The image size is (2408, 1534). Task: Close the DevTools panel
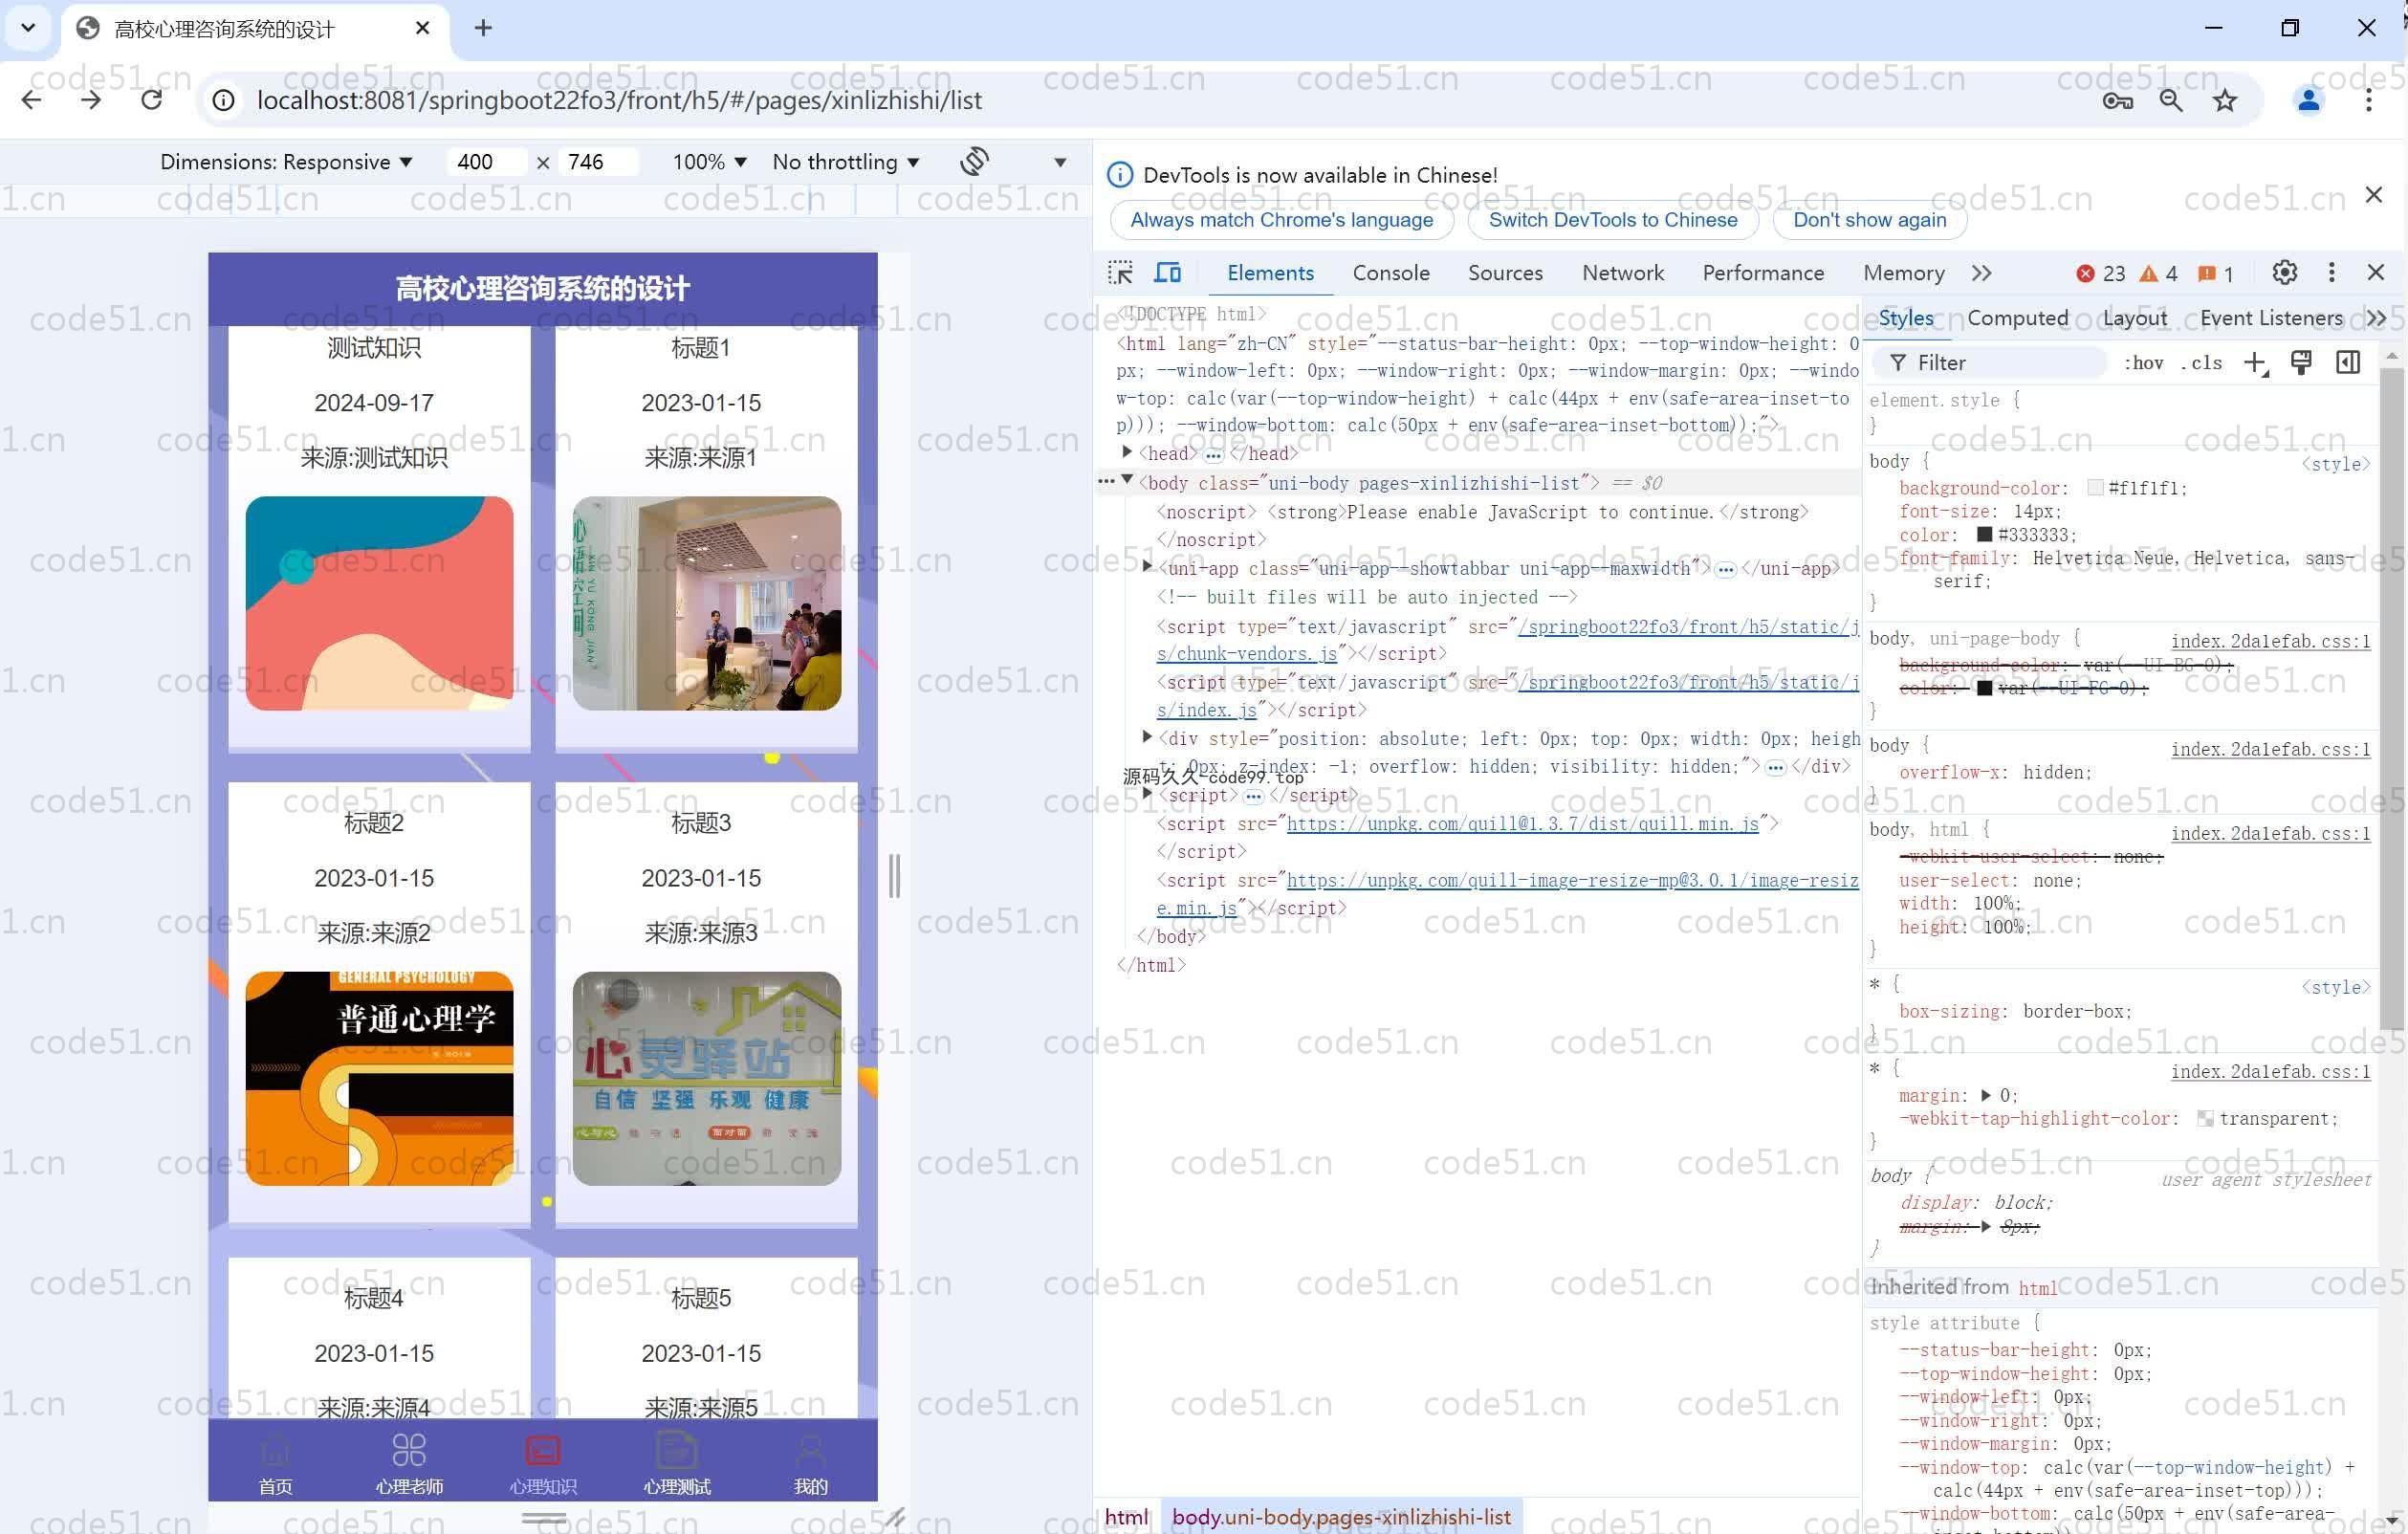(2376, 273)
